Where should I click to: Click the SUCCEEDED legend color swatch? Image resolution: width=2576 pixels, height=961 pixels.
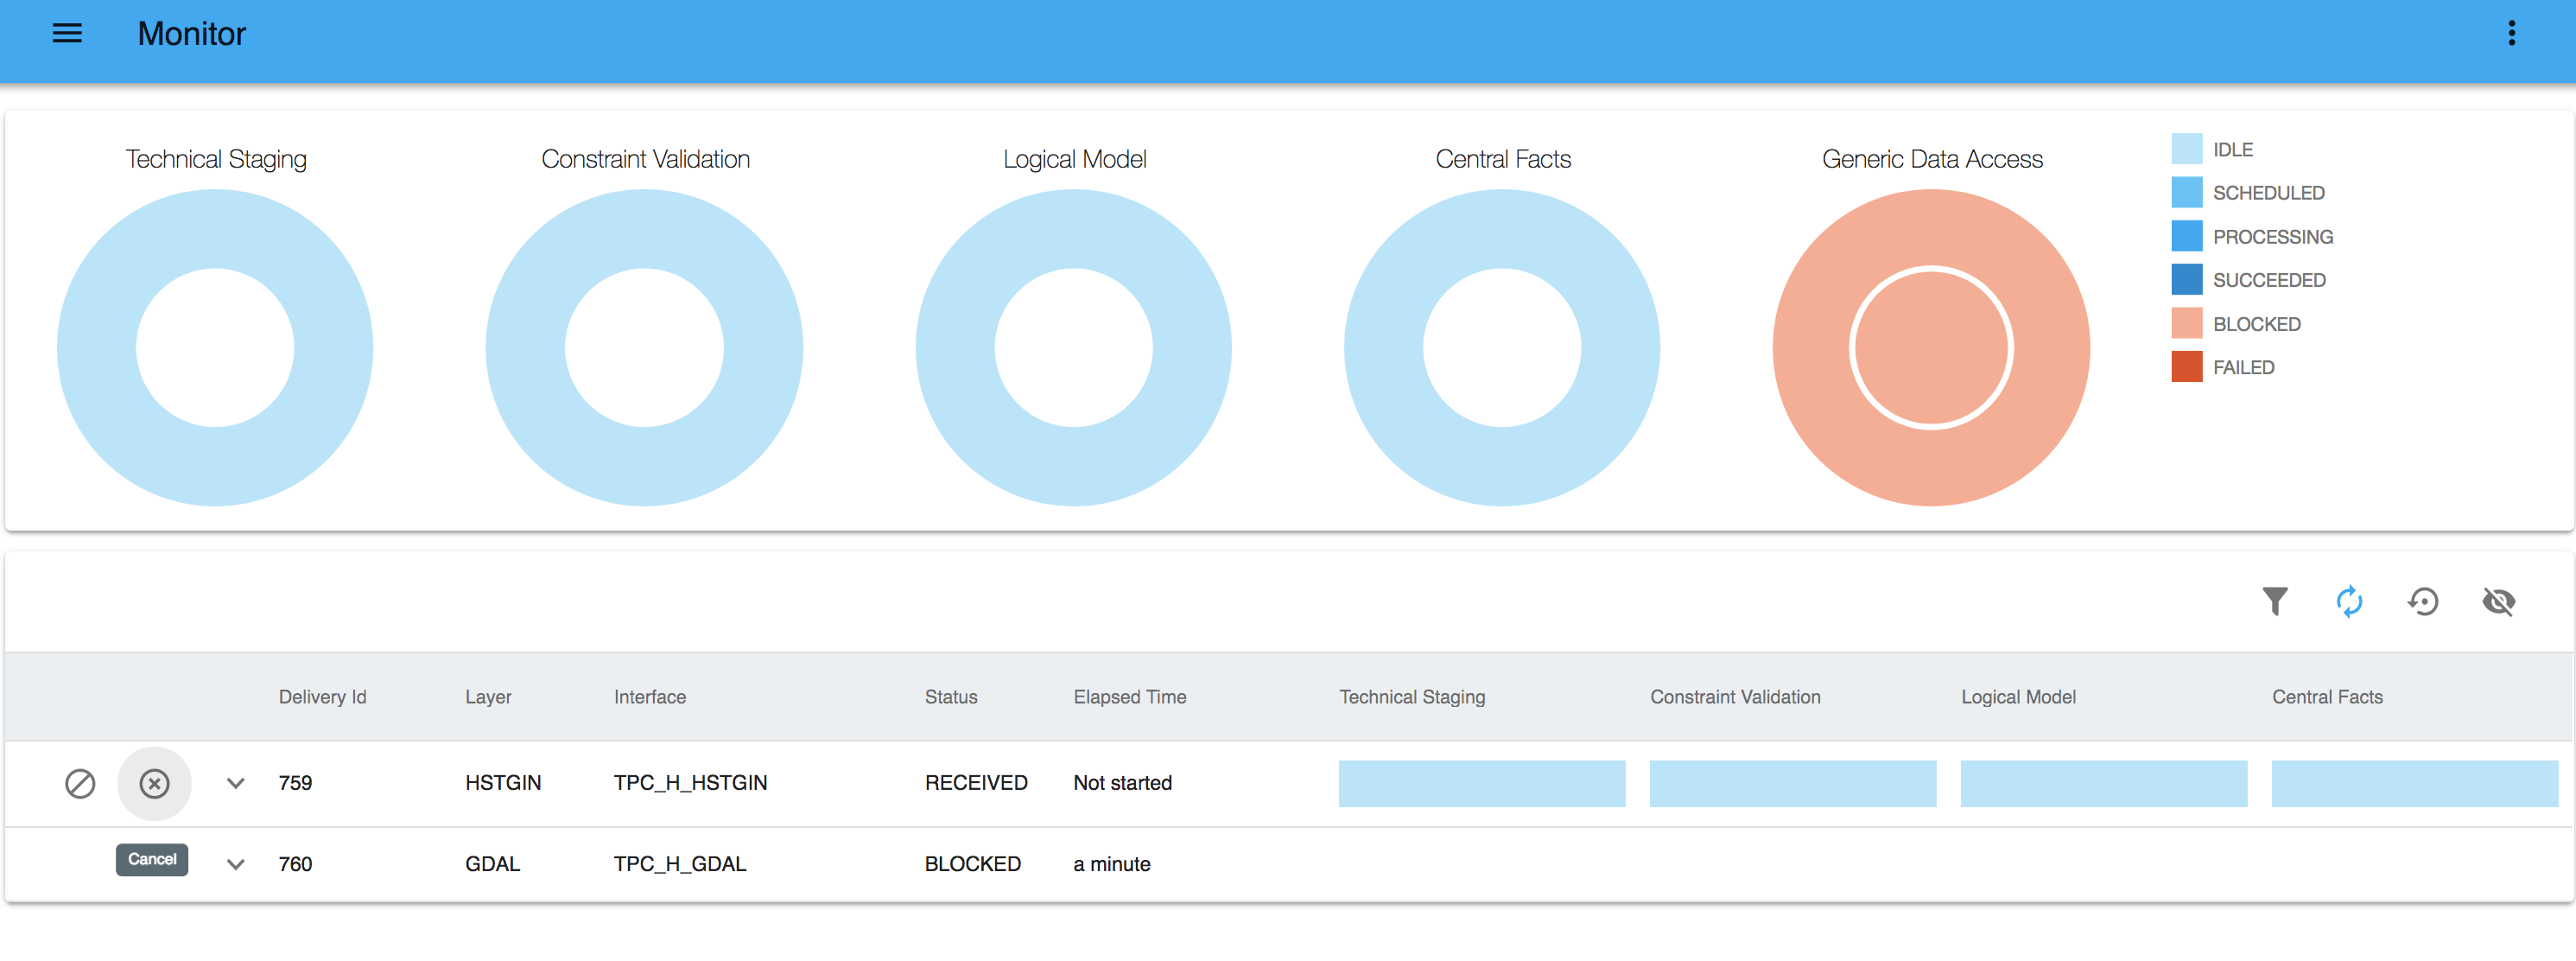2186,279
